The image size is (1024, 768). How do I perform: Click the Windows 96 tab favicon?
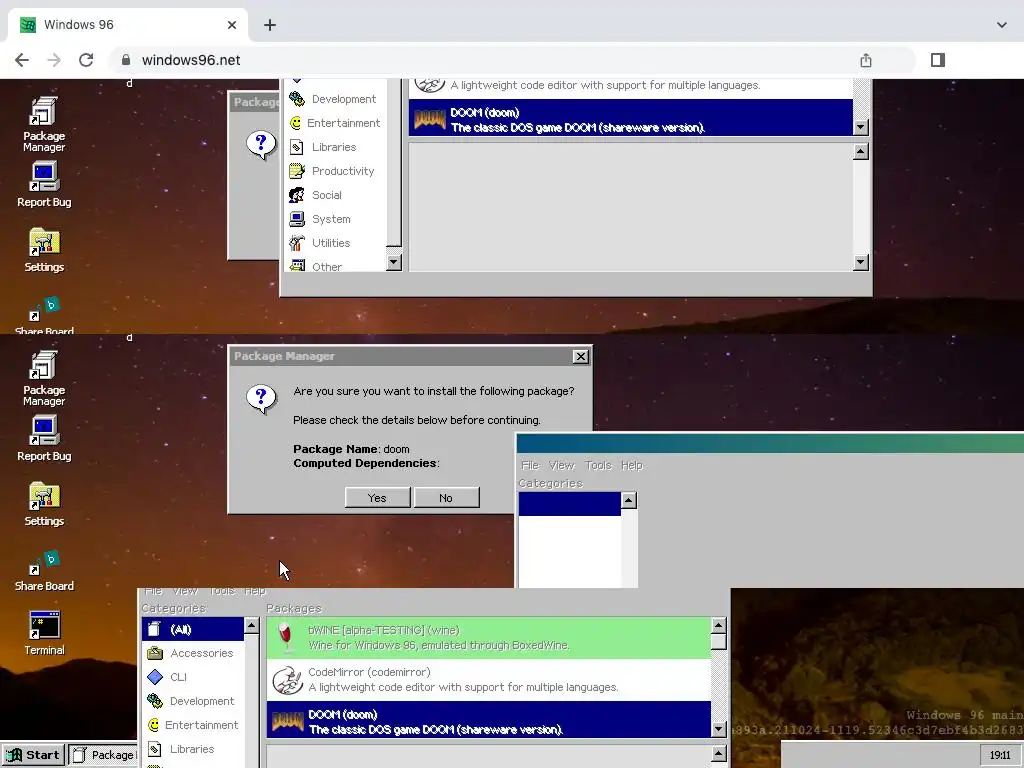click(28, 25)
